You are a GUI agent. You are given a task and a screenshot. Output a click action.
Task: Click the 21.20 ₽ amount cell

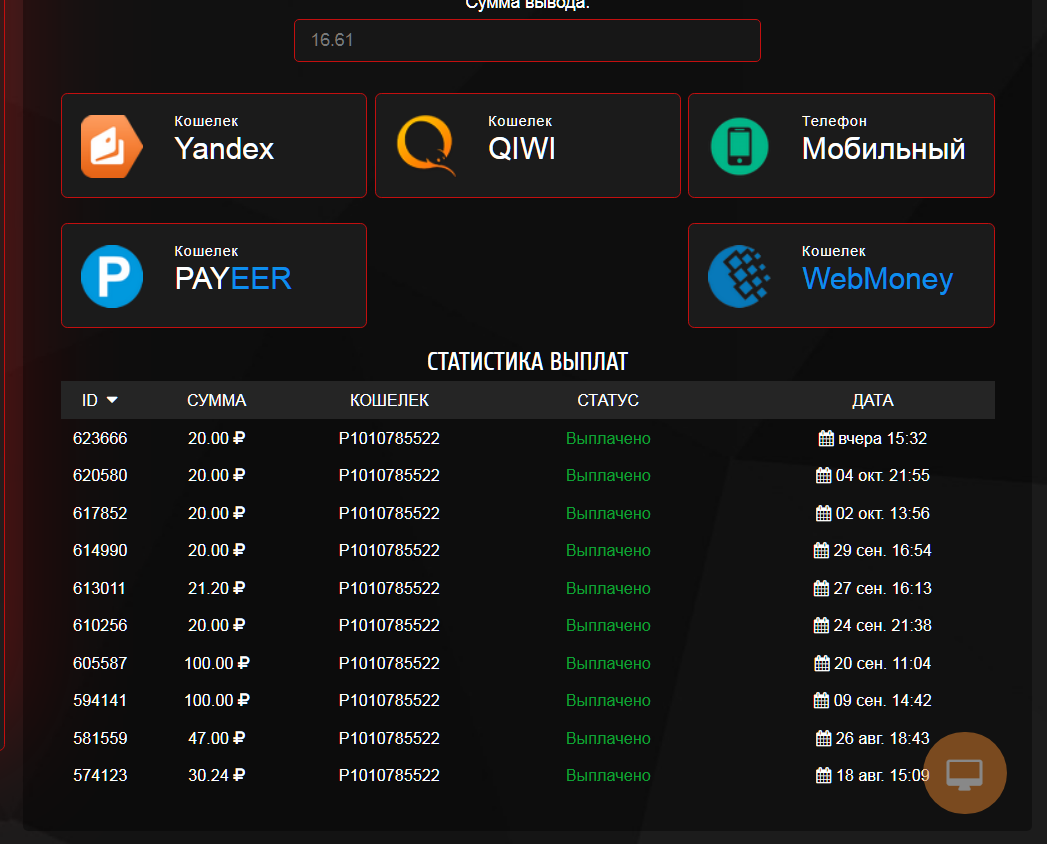pyautogui.click(x=216, y=588)
